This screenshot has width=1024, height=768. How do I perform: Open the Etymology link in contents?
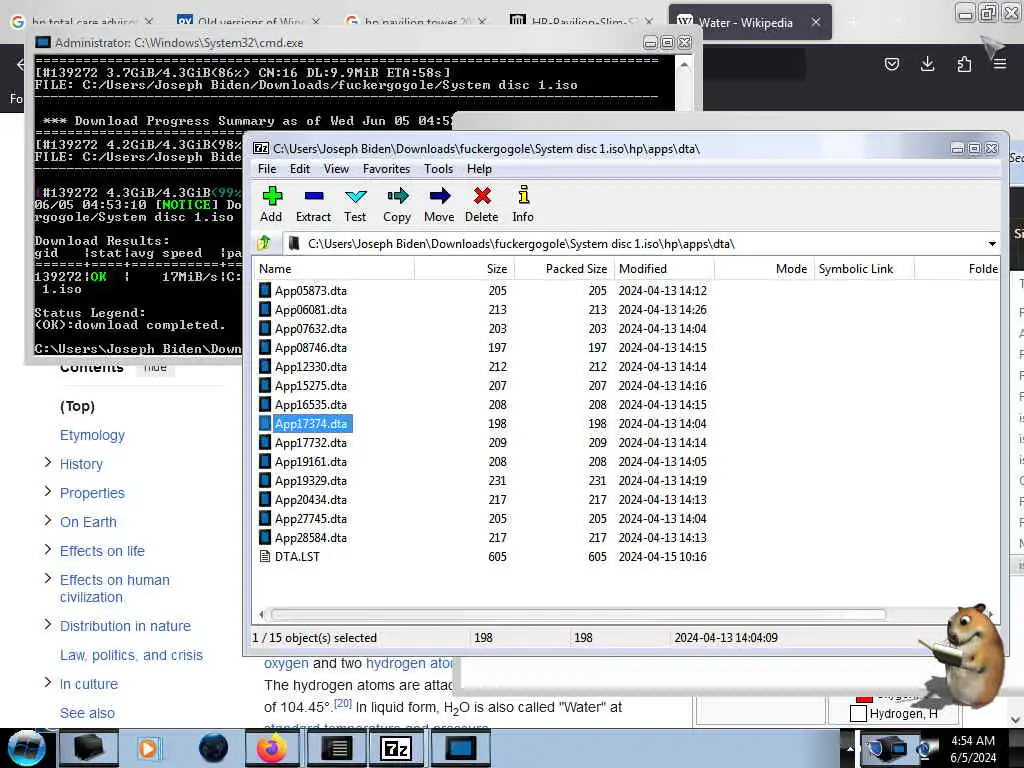pyautogui.click(x=92, y=436)
